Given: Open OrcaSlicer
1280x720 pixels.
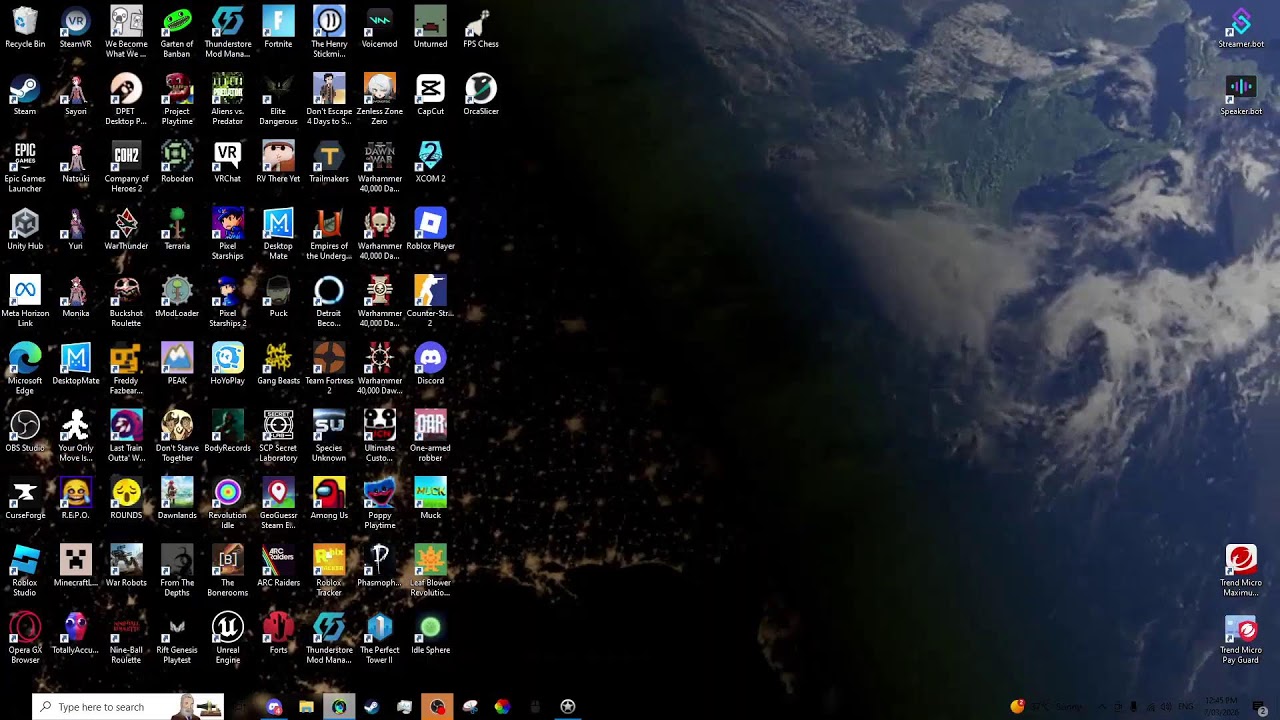Looking at the screenshot, I should (x=481, y=95).
